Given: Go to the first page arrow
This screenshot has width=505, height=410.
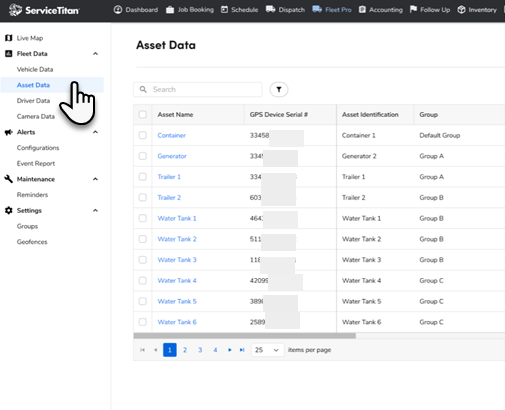Looking at the screenshot, I should pyautogui.click(x=142, y=350).
